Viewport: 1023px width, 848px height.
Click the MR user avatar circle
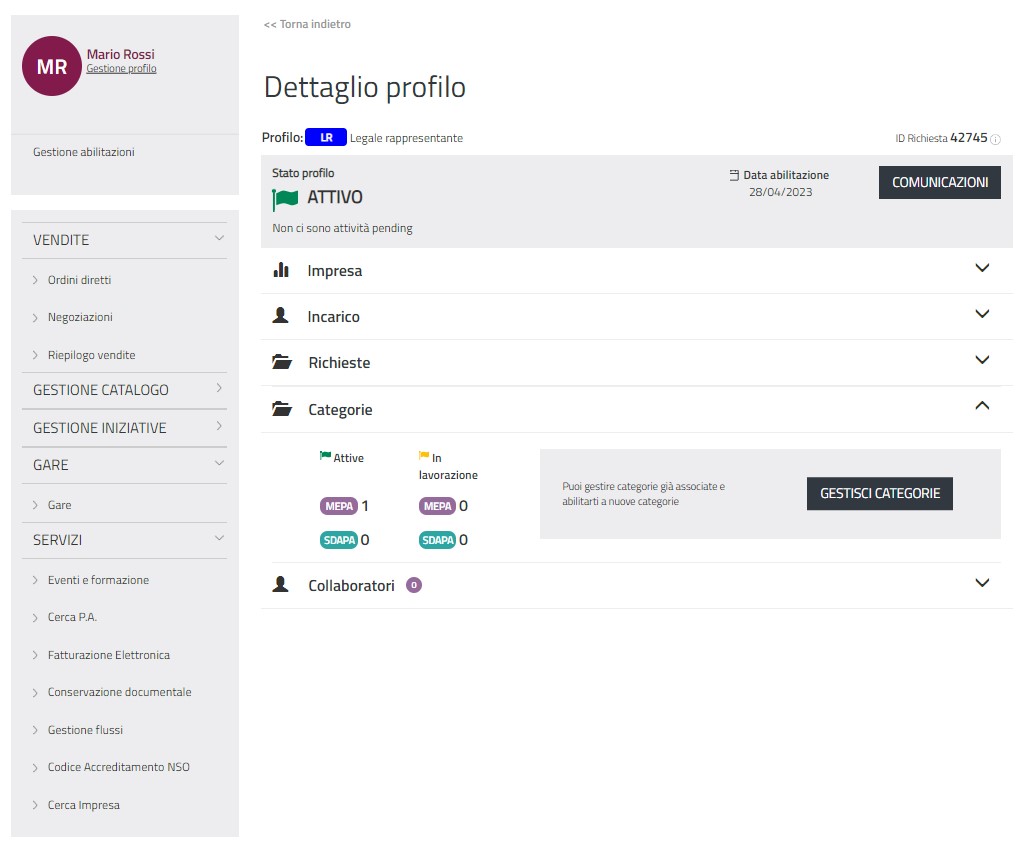(52, 66)
